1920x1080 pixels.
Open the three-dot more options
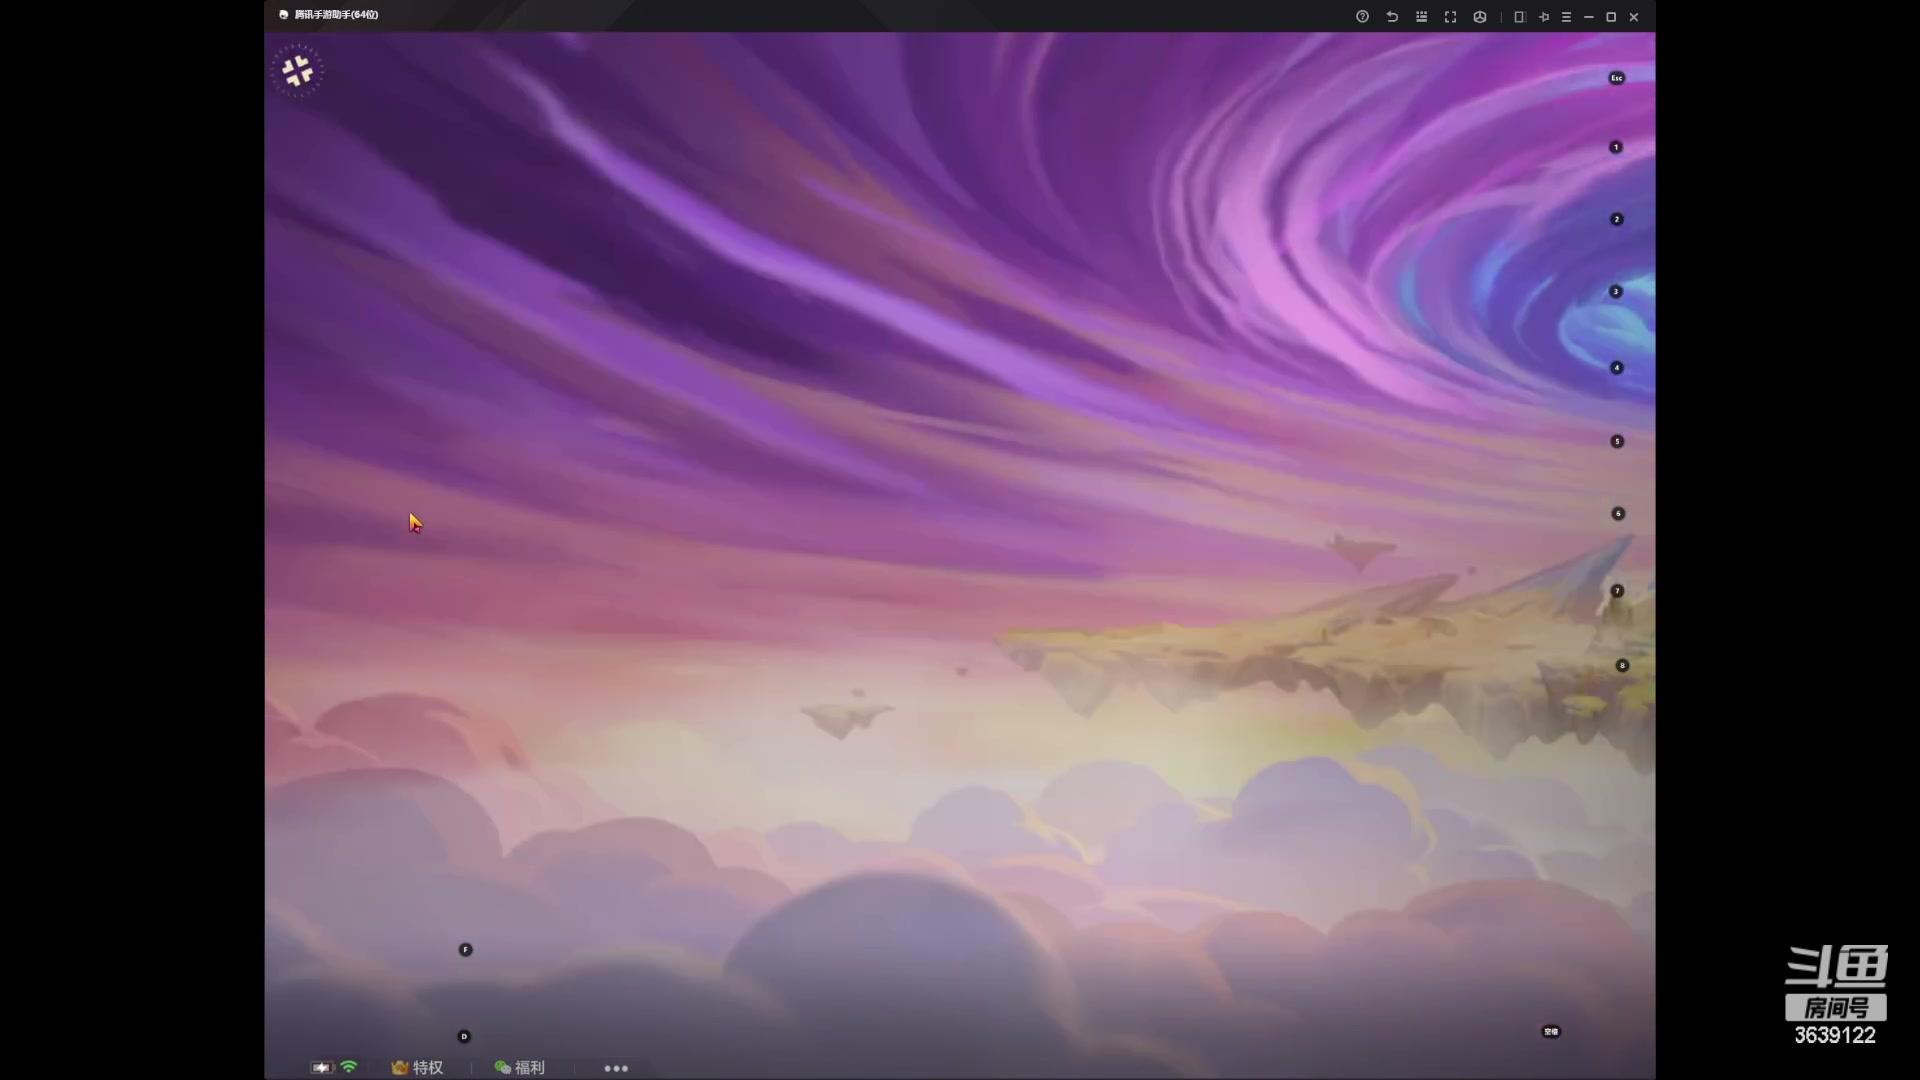tap(616, 1069)
